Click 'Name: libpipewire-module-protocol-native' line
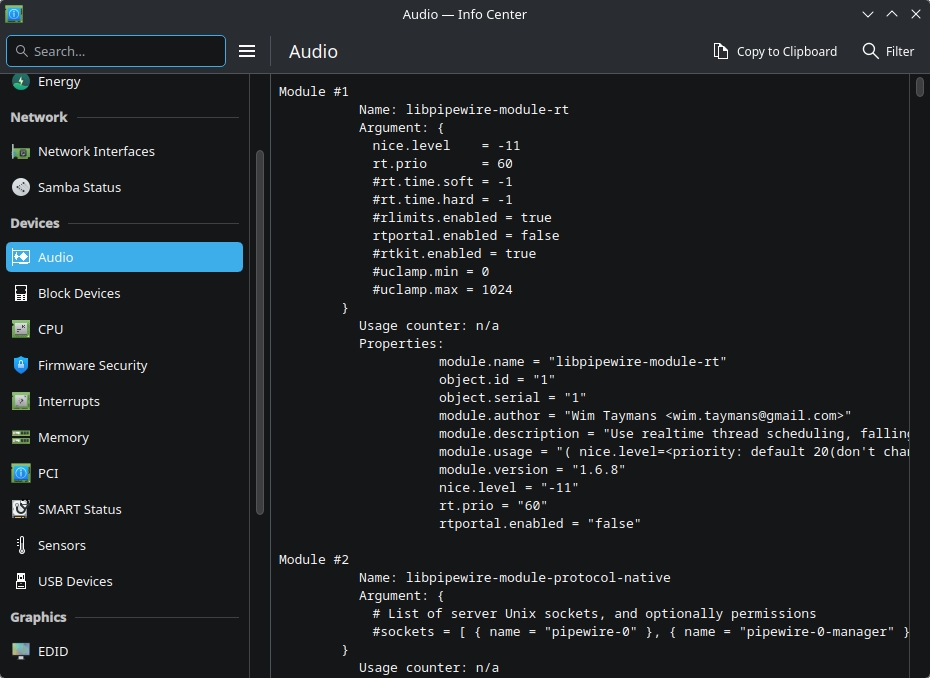This screenshot has height=678, width=930. click(515, 577)
